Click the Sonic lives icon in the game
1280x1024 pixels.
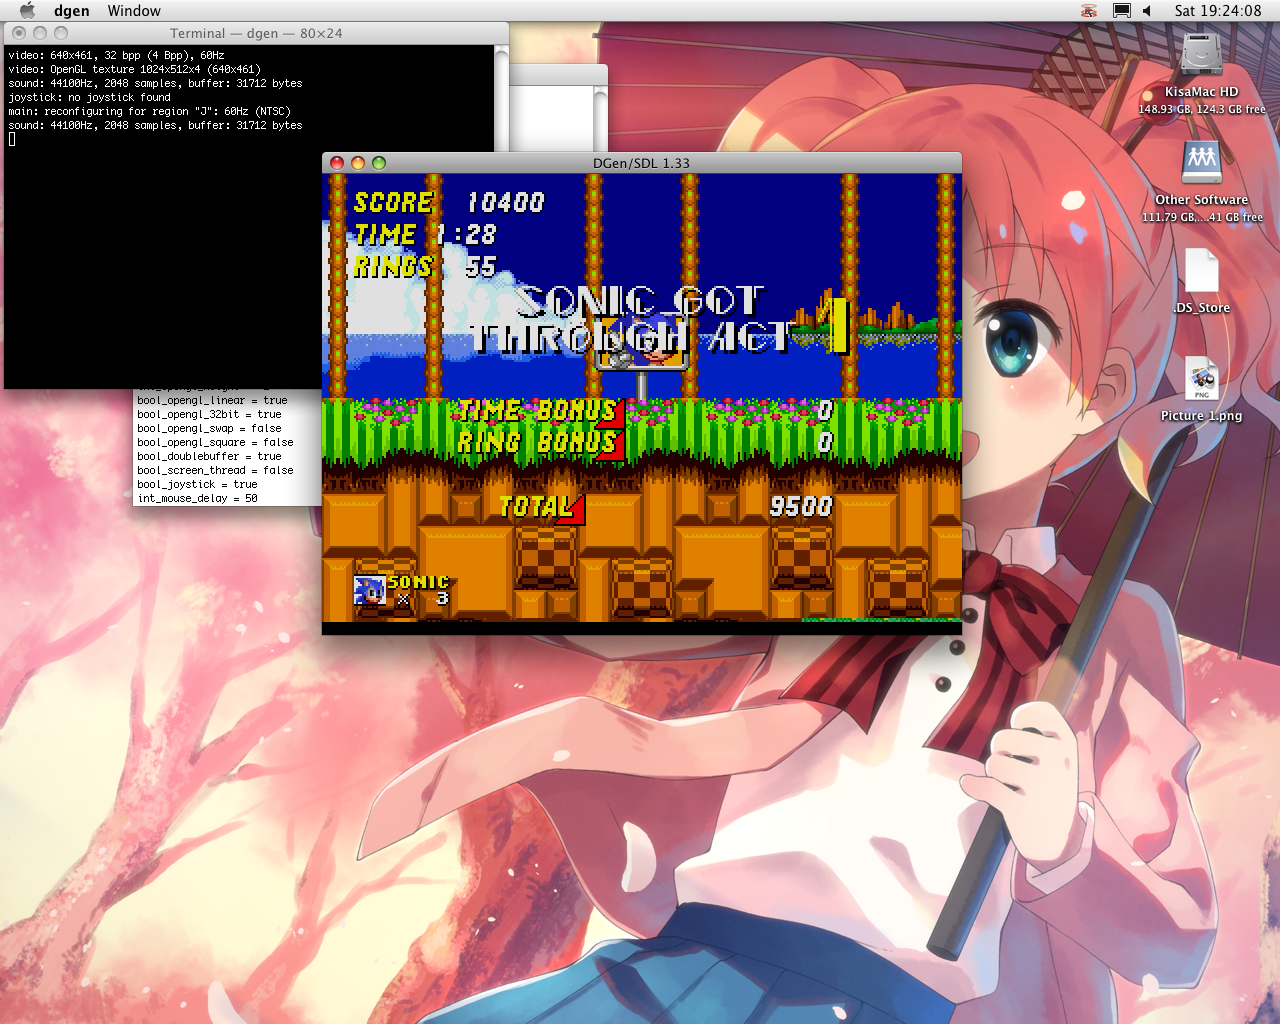click(370, 591)
